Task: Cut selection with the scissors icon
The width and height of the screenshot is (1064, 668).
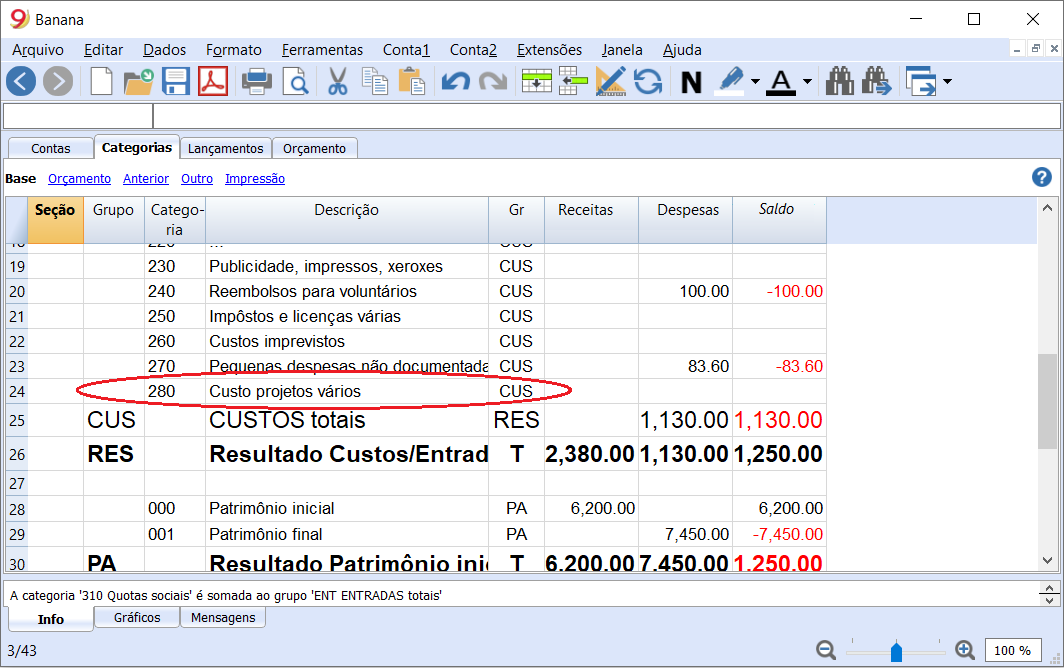Action: (x=337, y=81)
